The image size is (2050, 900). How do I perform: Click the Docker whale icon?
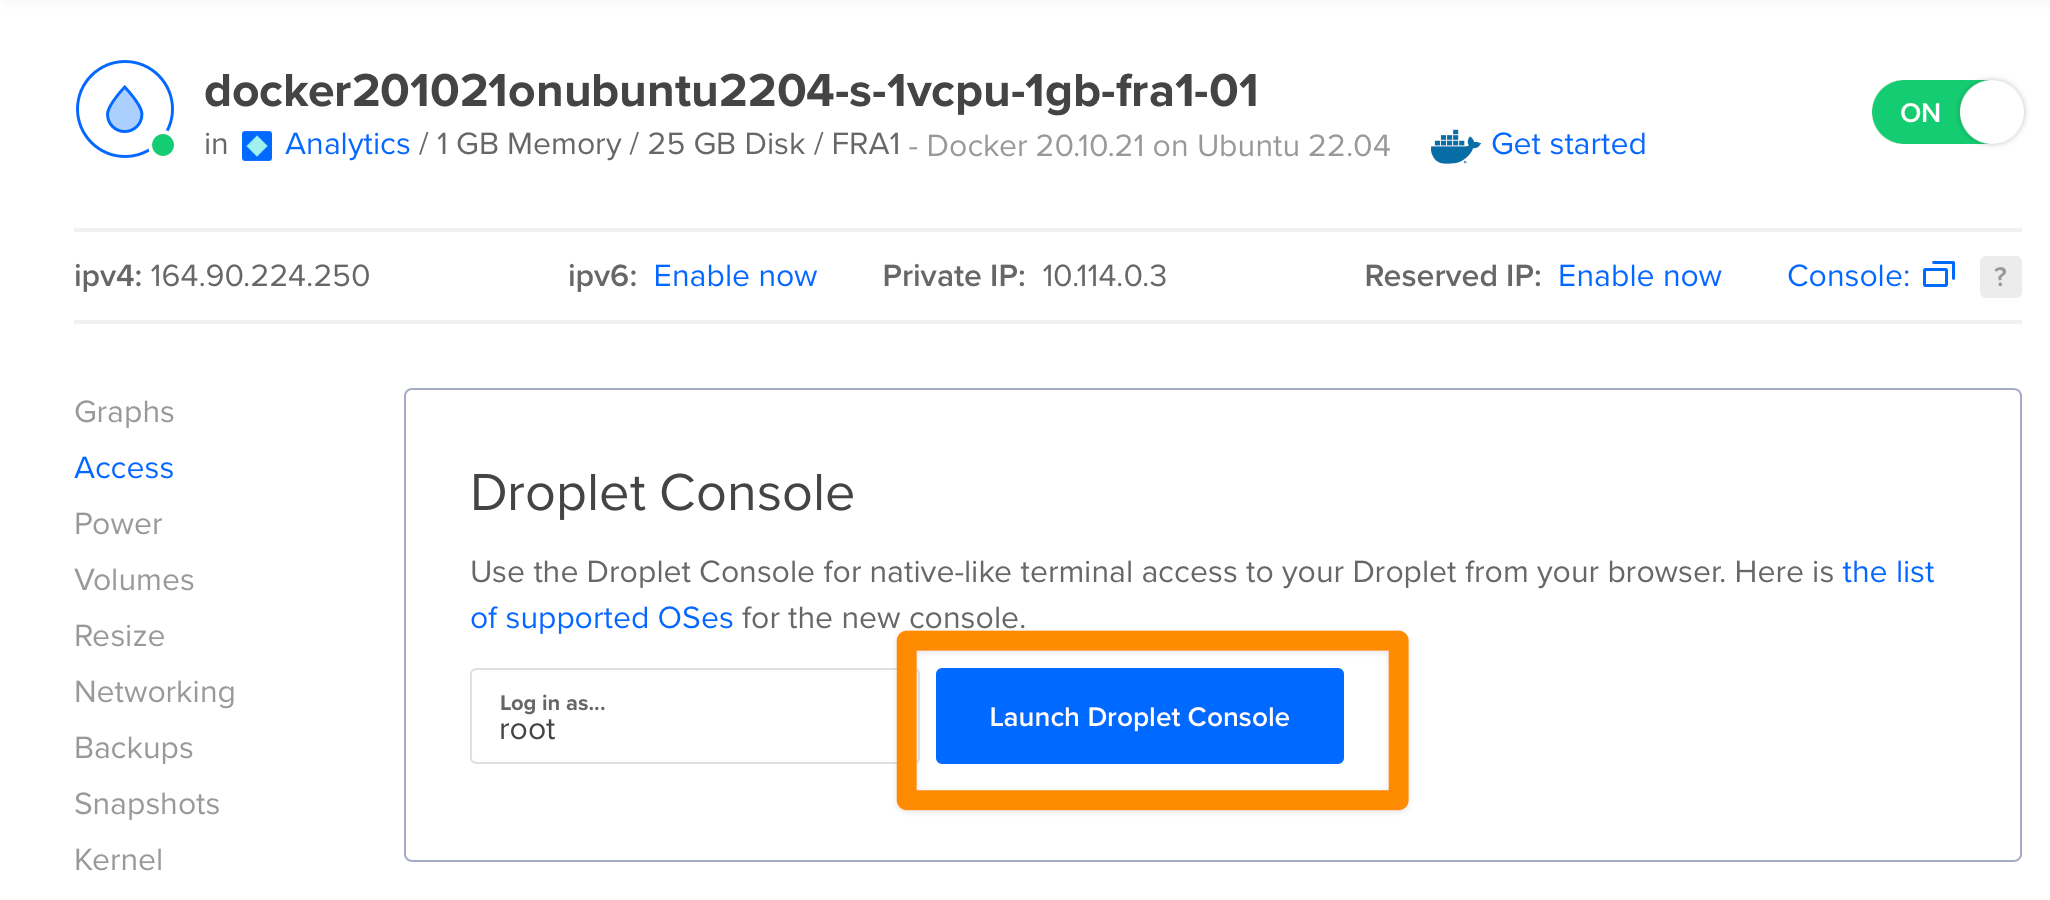(1454, 146)
